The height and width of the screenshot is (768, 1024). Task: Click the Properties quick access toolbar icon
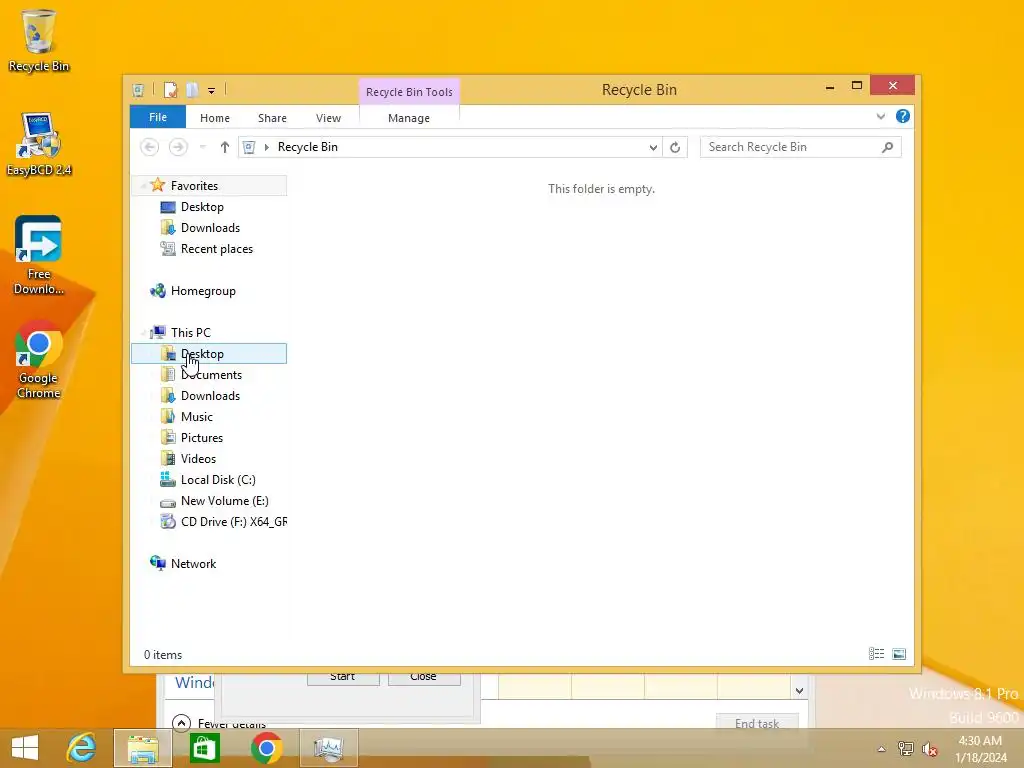tap(170, 90)
